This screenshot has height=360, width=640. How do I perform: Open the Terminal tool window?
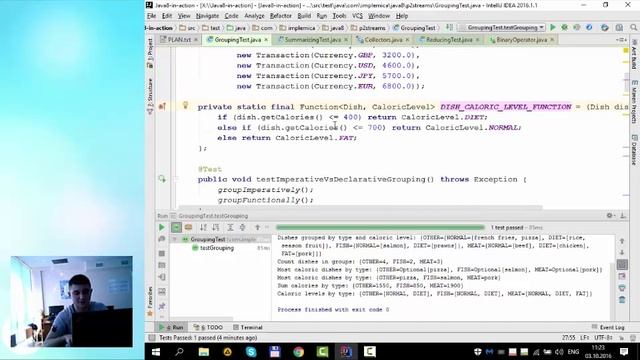(248, 327)
